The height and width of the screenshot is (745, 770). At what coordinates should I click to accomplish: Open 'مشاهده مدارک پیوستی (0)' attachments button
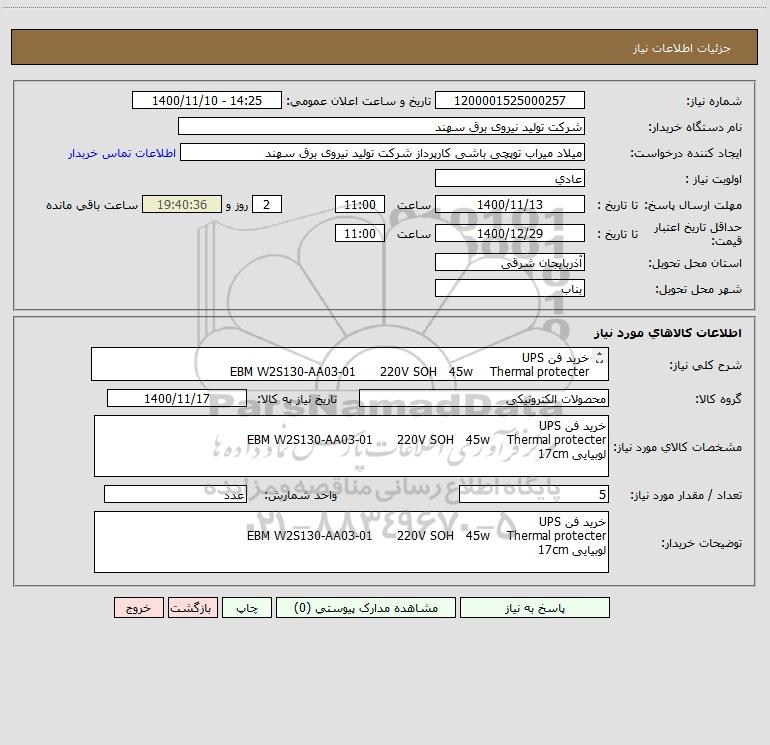366,607
